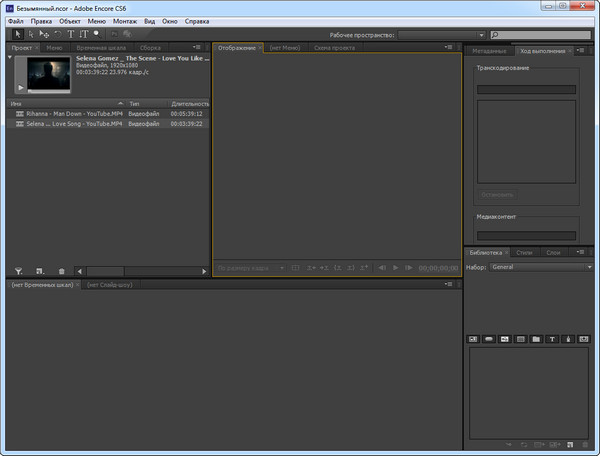Switch to the Метаданные tab
This screenshot has height=456, width=600.
click(x=489, y=50)
